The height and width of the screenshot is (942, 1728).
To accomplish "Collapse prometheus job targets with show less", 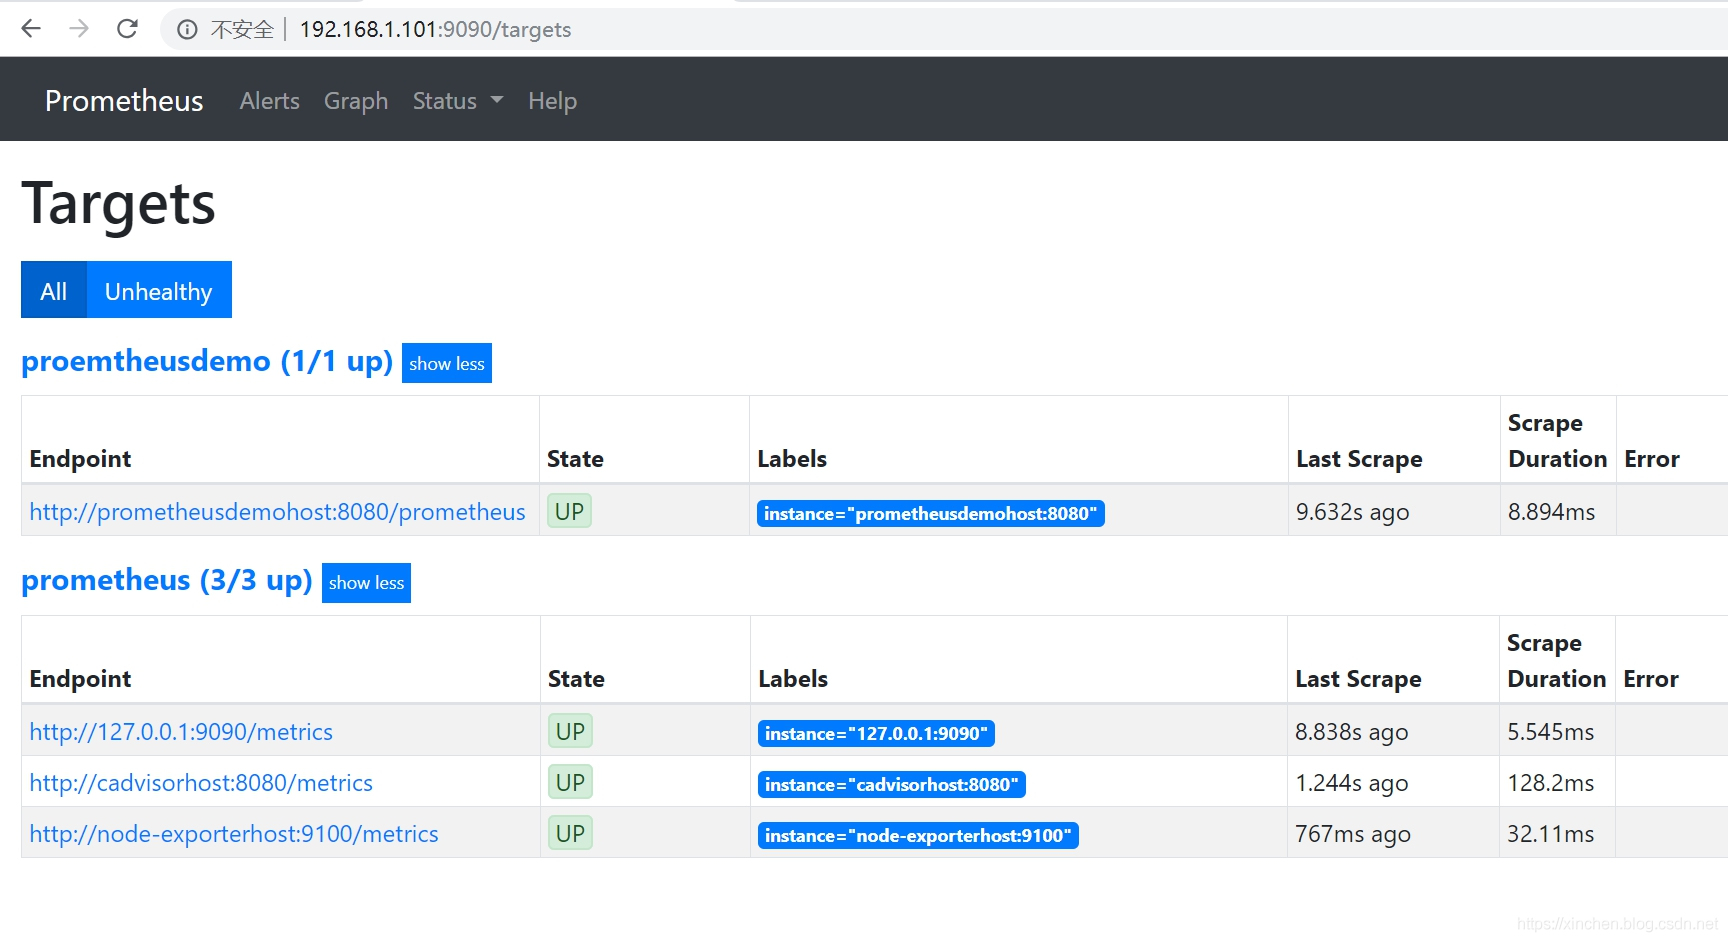I will pyautogui.click(x=366, y=583).
